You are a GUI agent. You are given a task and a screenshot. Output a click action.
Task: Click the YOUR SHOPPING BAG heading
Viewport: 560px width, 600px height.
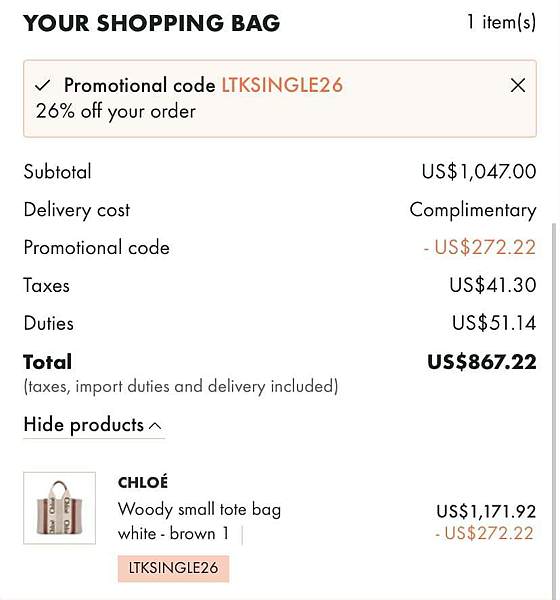point(152,23)
